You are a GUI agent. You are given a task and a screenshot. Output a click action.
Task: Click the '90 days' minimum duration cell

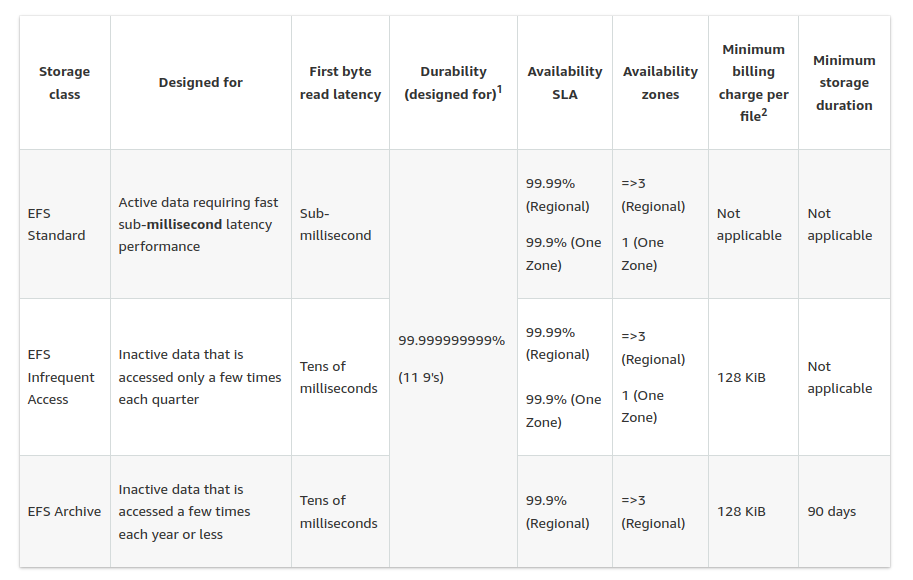coord(832,511)
